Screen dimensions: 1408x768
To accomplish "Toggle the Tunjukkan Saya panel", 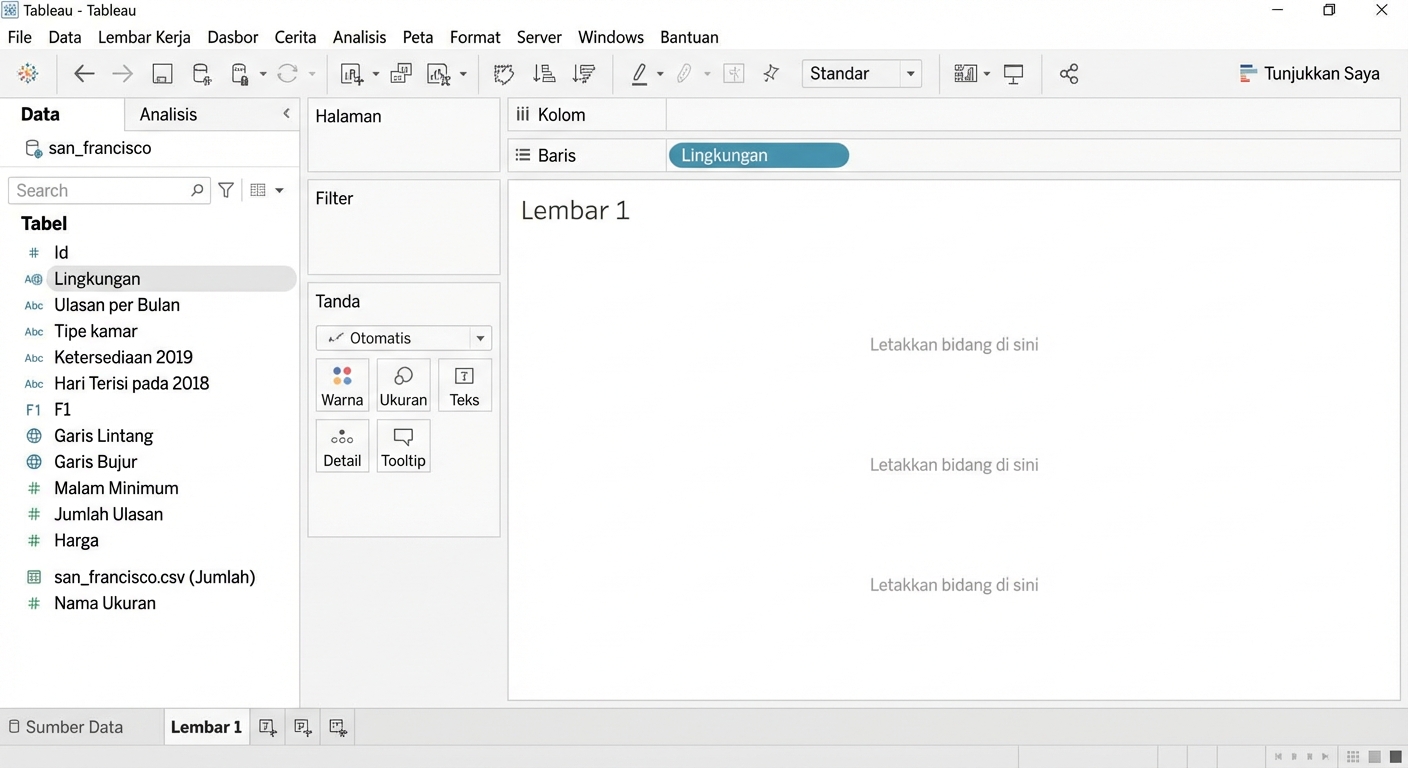I will pyautogui.click(x=1309, y=74).
